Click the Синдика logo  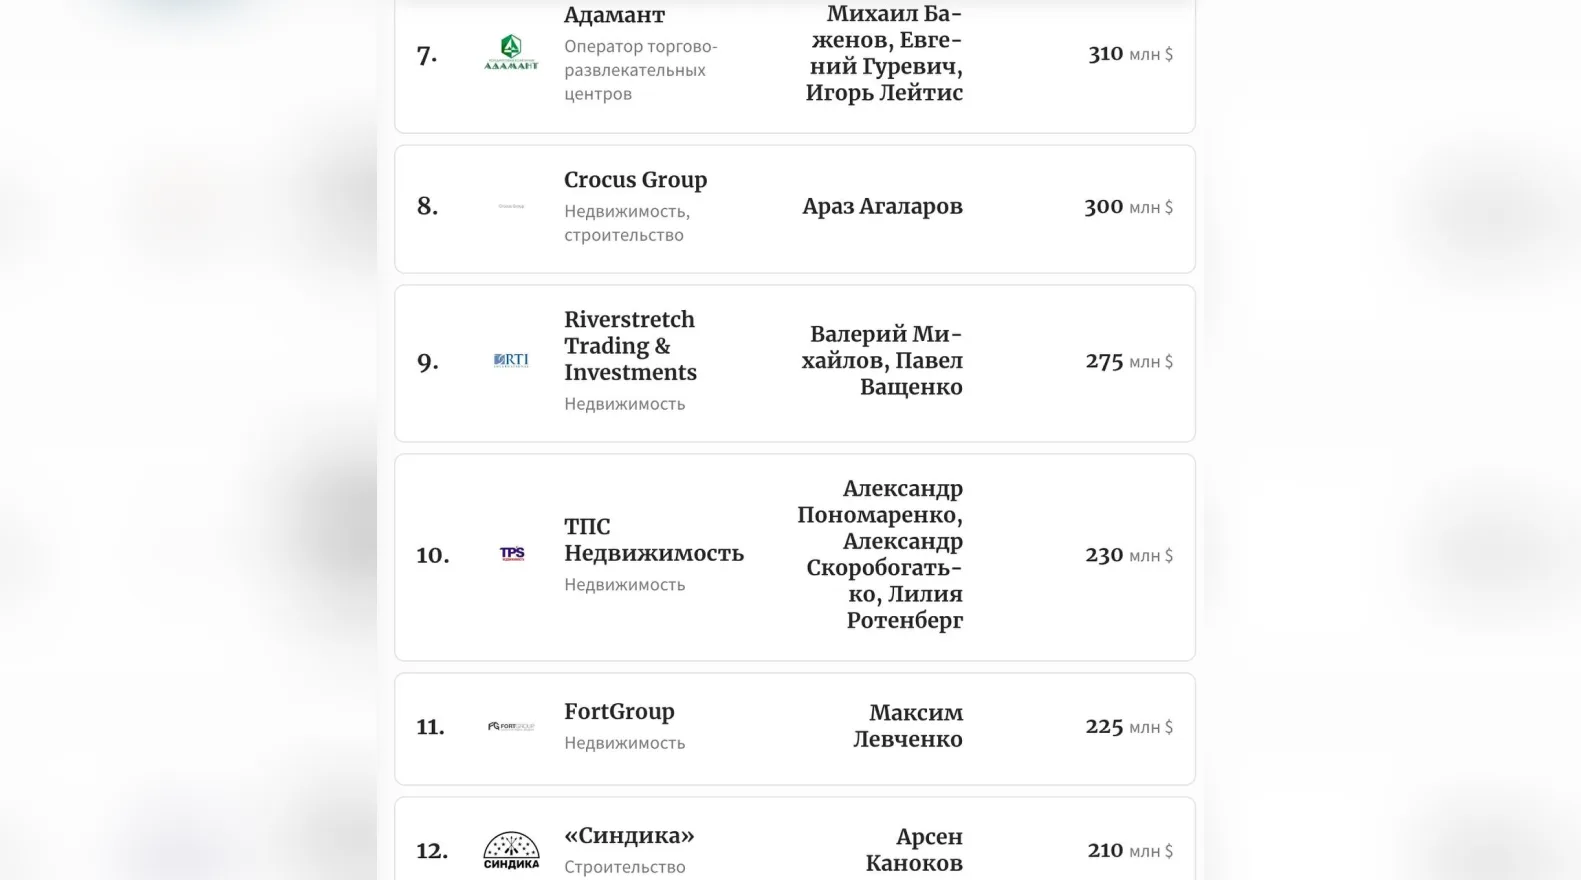pos(511,850)
